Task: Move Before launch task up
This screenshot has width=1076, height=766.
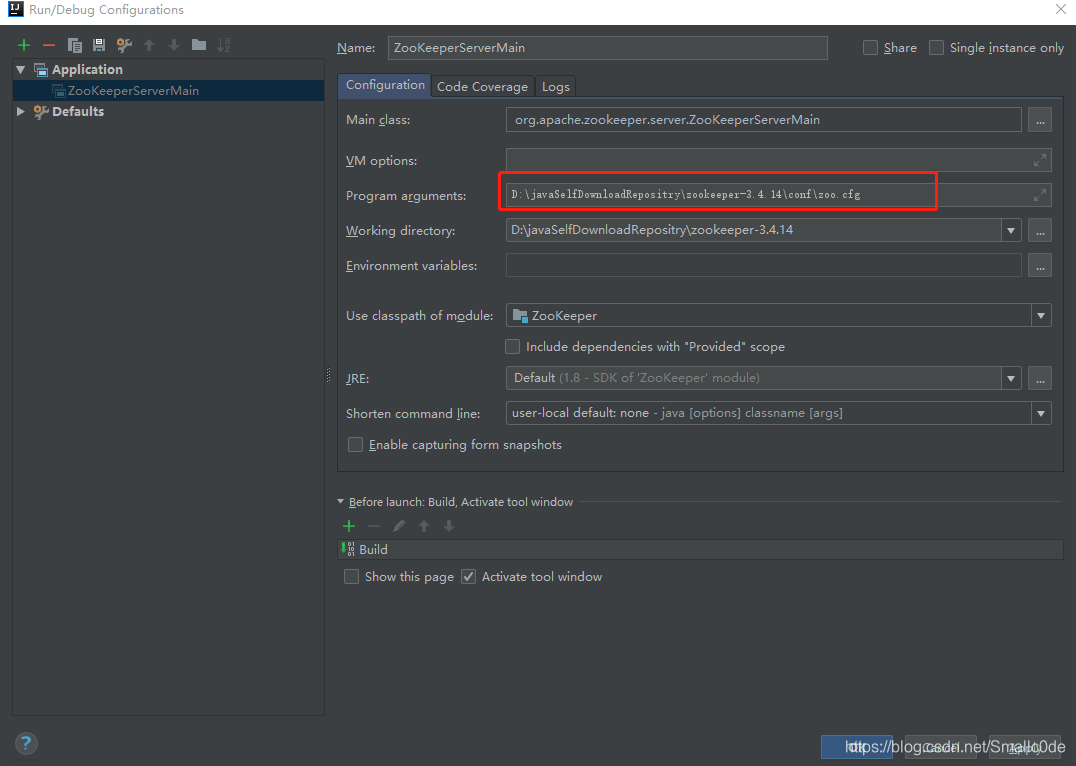Action: coord(424,526)
